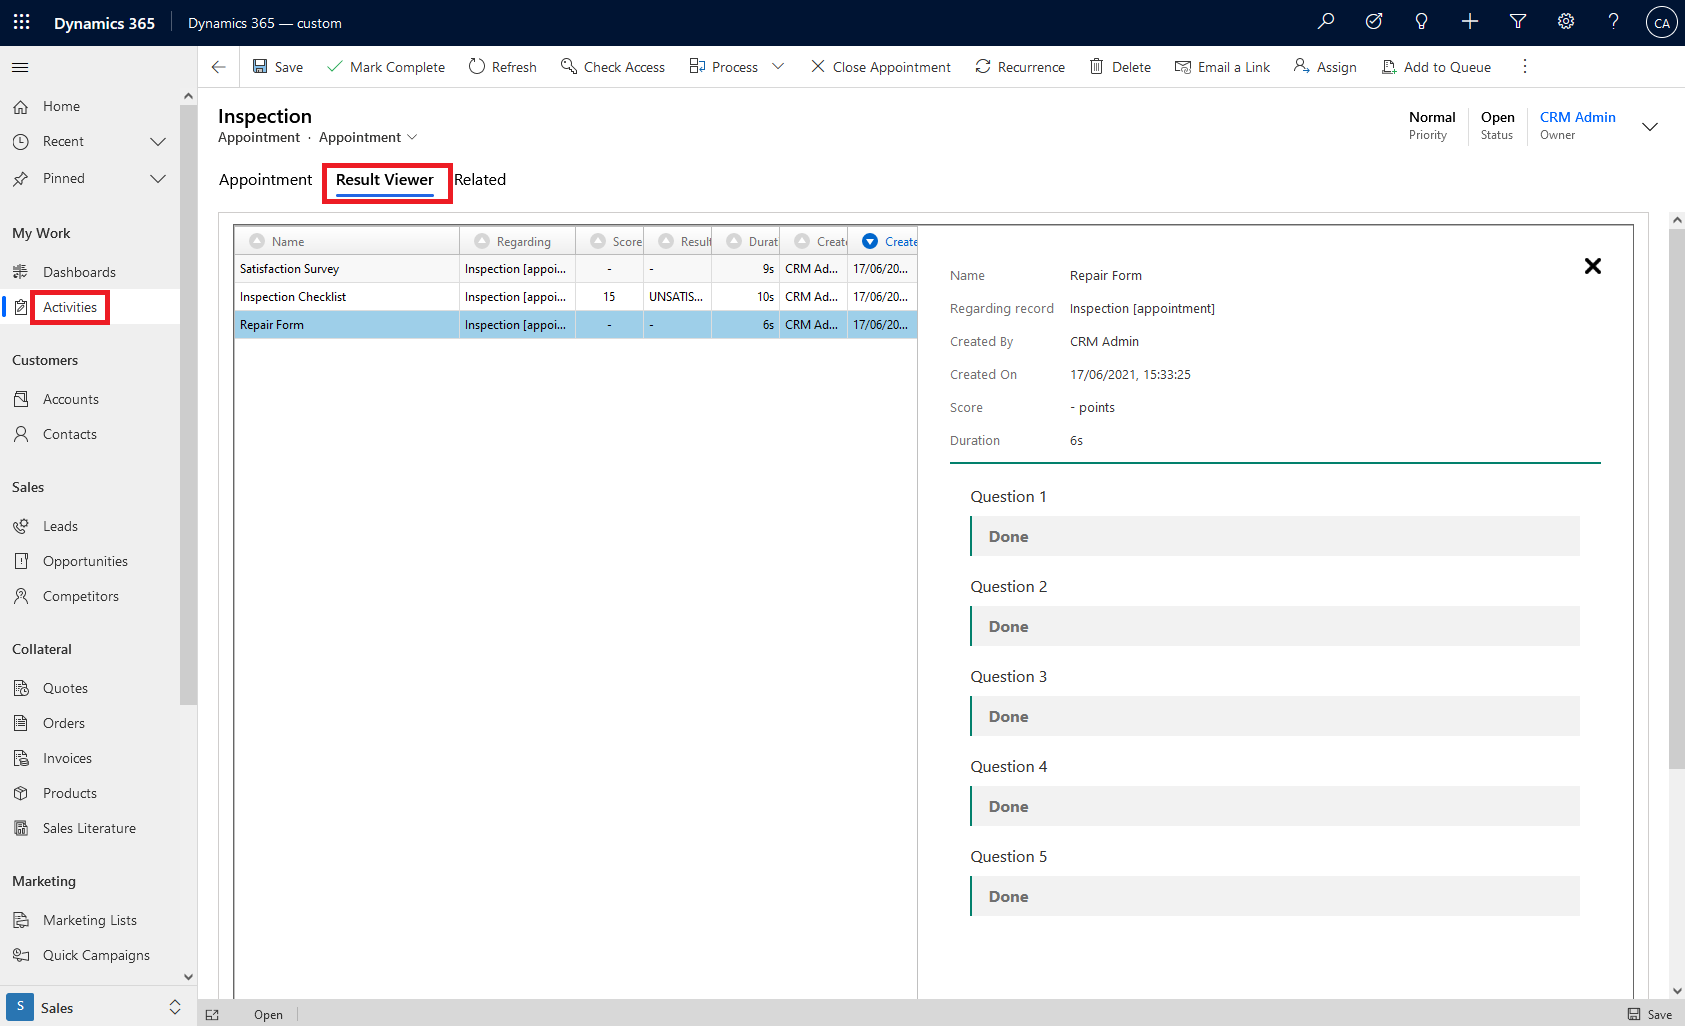Expand the Recent section in sidebar
This screenshot has width=1685, height=1026.
pos(157,142)
